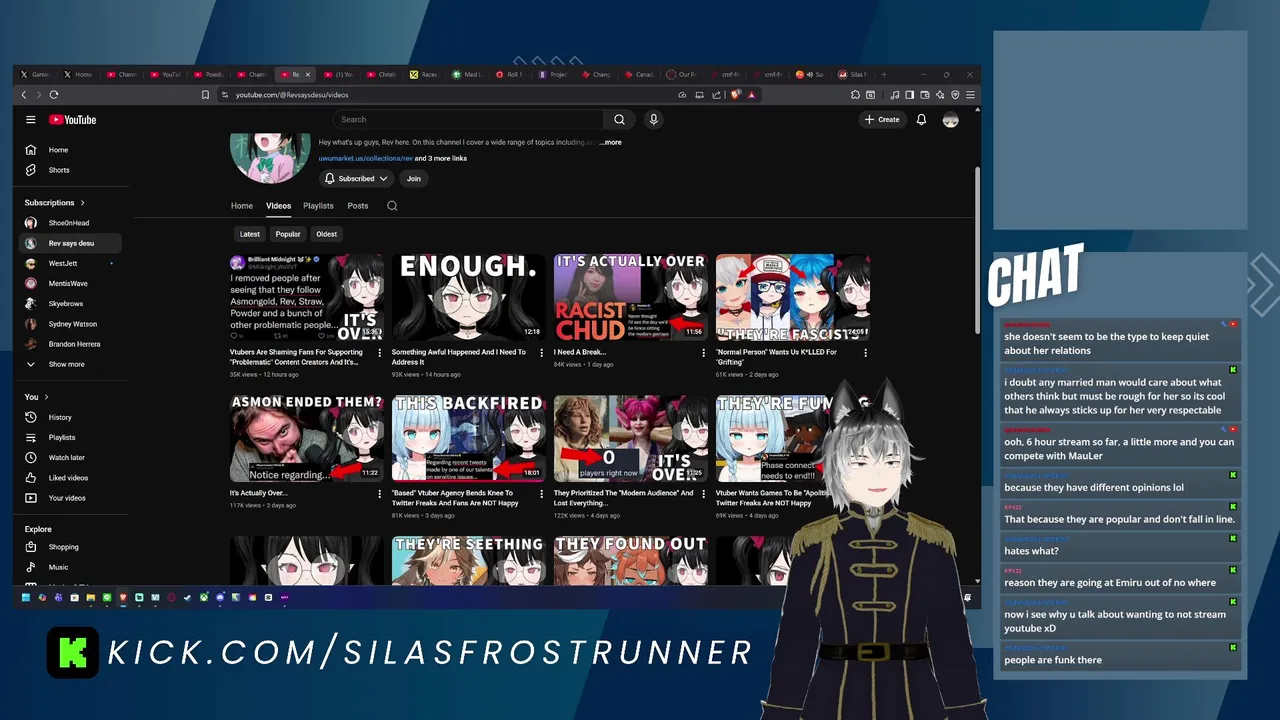Open 'and 3 more links' on channel
This screenshot has width=1280, height=720.
click(x=441, y=158)
